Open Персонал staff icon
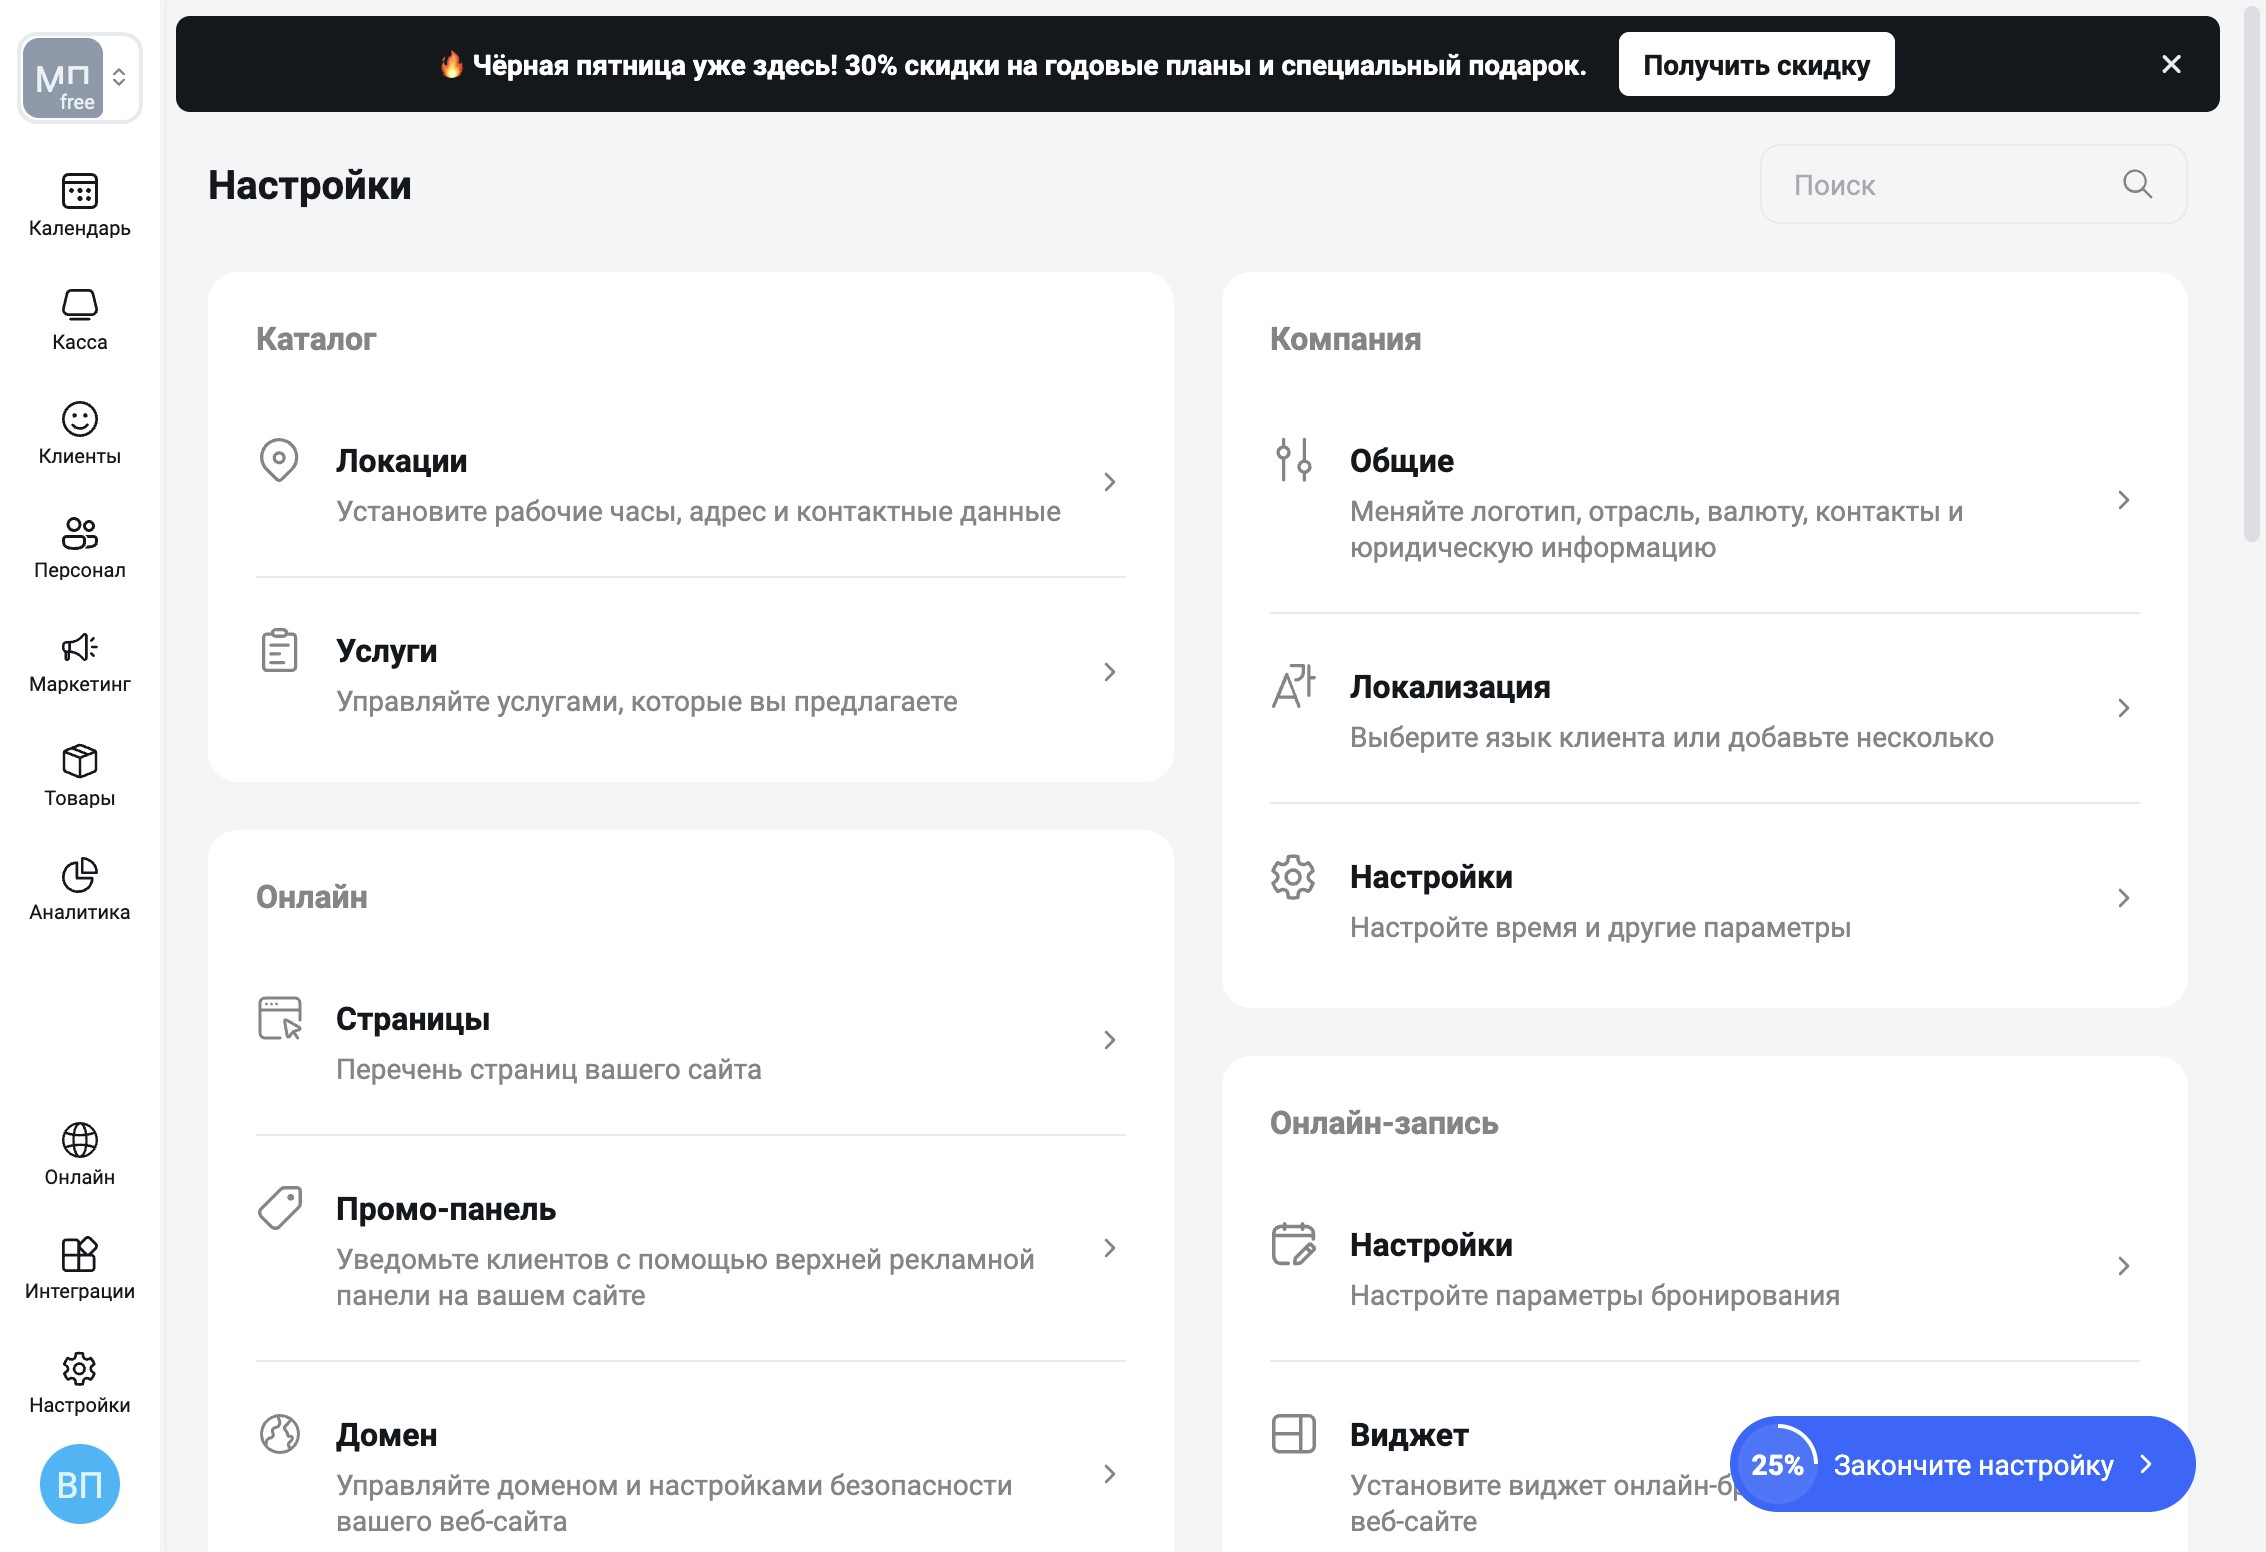Image resolution: width=2266 pixels, height=1552 pixels. pos(79,533)
